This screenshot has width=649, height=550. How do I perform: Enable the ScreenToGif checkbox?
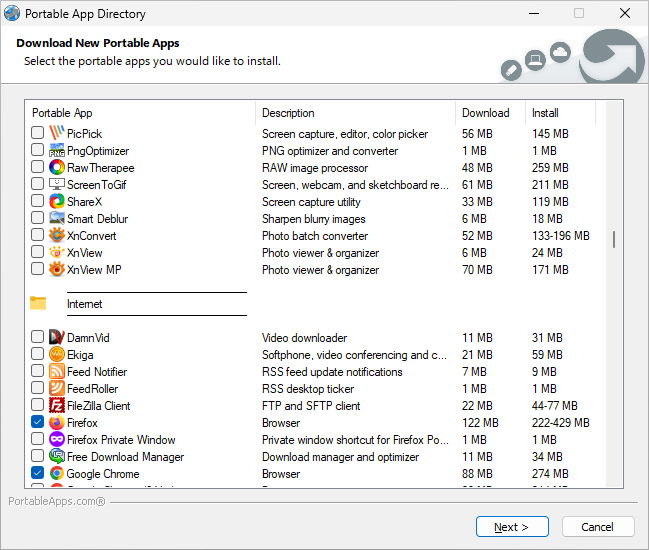point(37,185)
